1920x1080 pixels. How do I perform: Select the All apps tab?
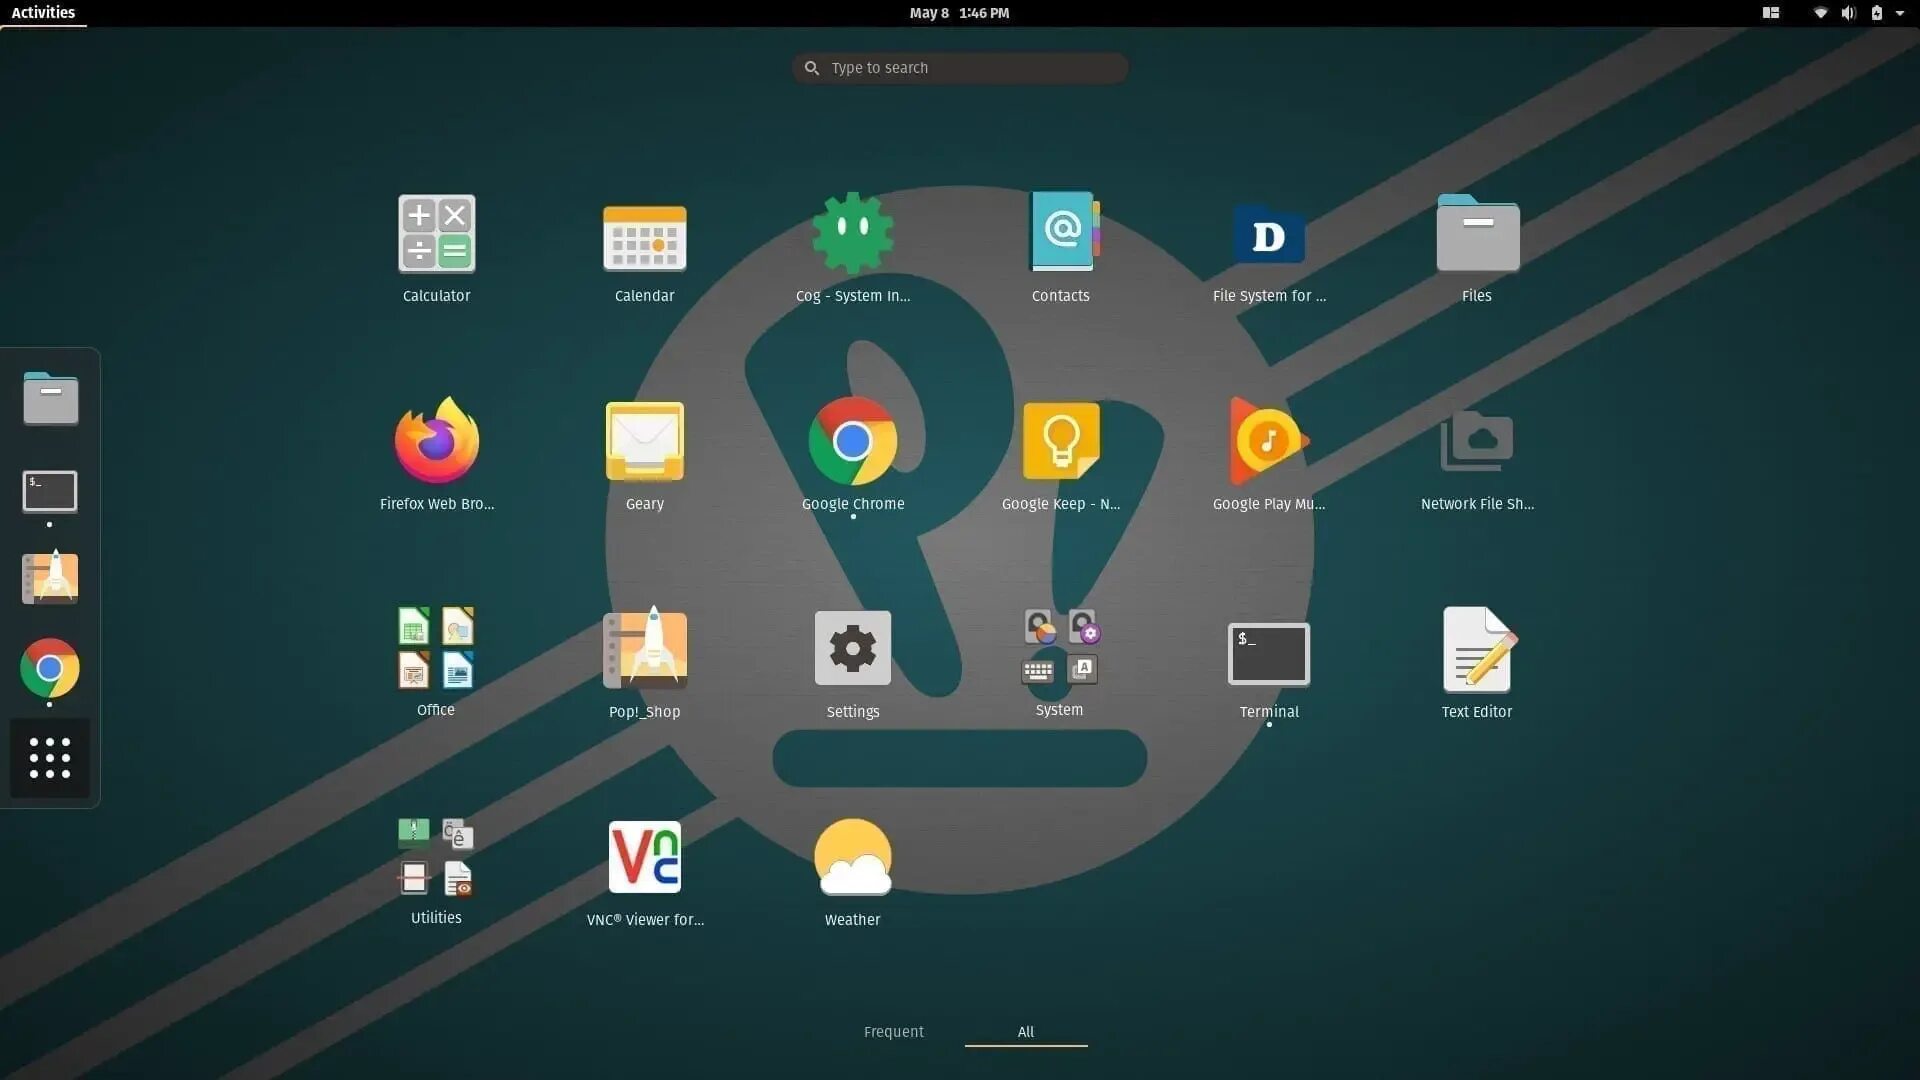coord(1025,1032)
